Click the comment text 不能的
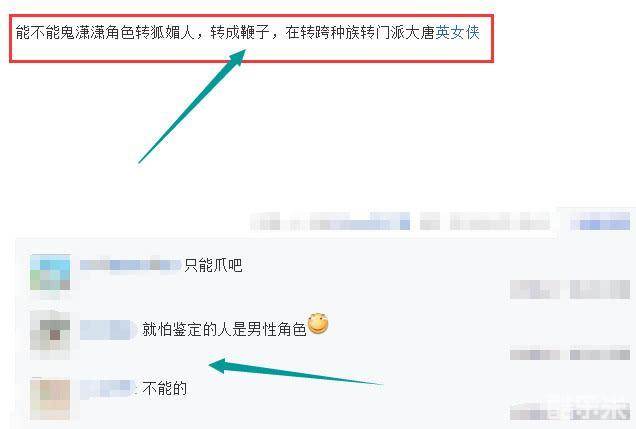The image size is (636, 429). pos(164,388)
